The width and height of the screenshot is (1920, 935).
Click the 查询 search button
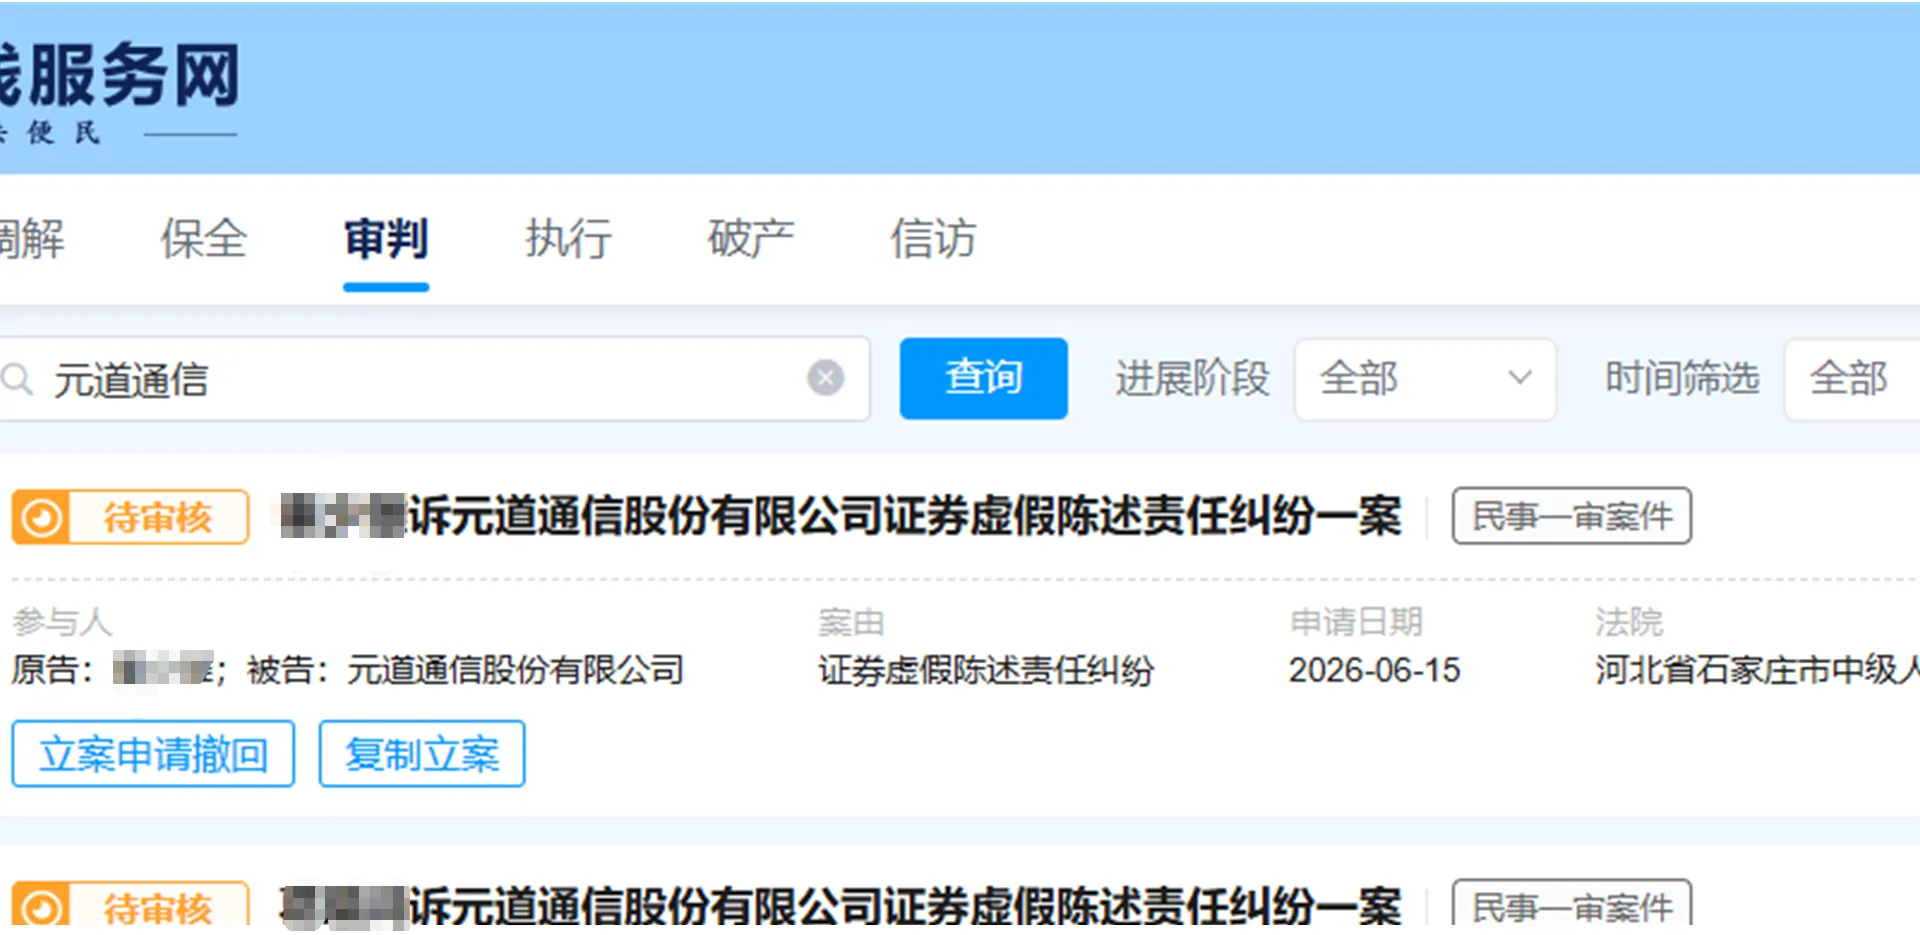[x=983, y=378]
